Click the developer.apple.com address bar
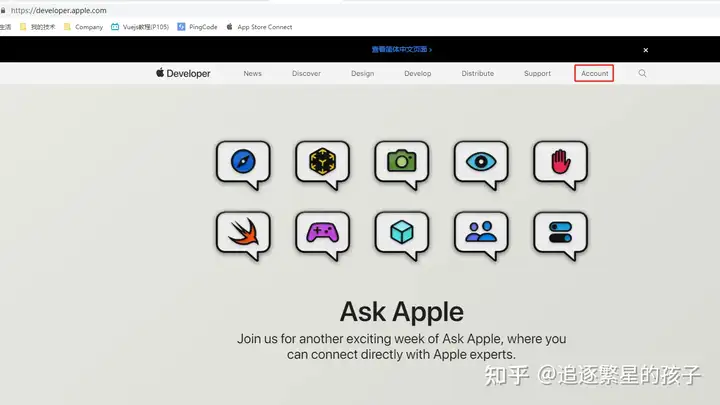The width and height of the screenshot is (720, 405). 59,10
